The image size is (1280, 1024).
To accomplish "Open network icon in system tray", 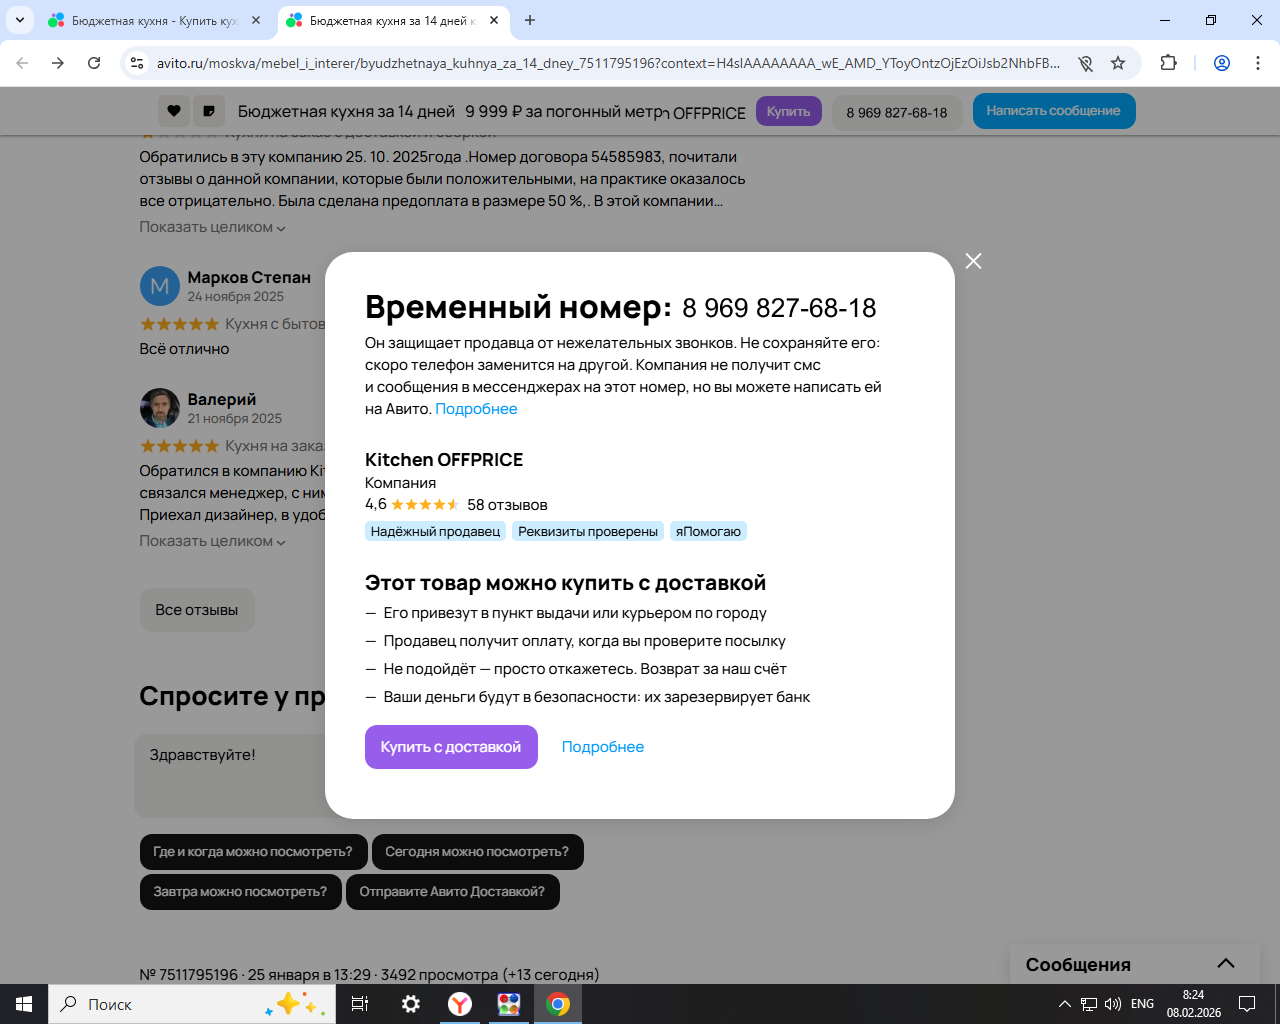I will coord(1089,1004).
